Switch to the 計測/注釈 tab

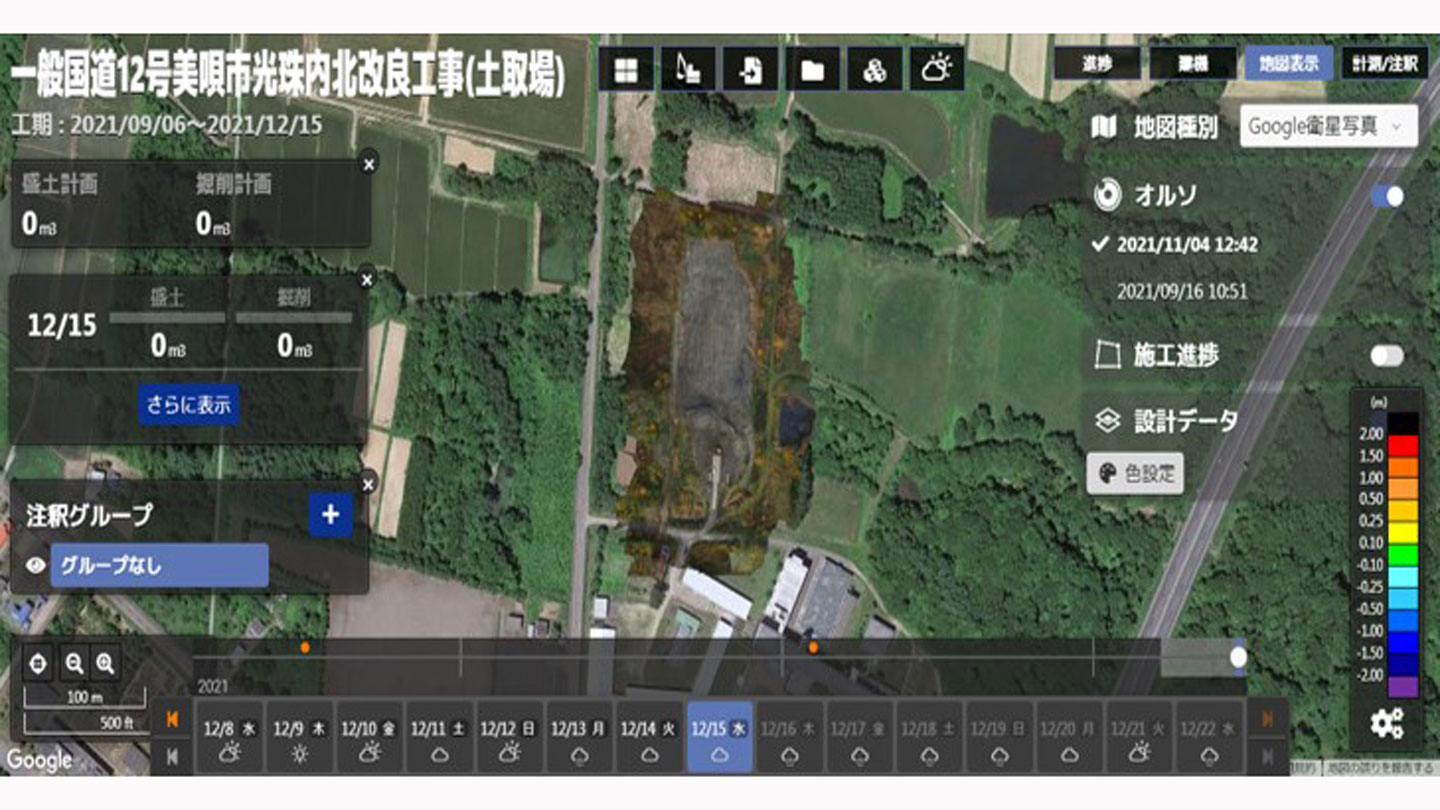click(1384, 65)
